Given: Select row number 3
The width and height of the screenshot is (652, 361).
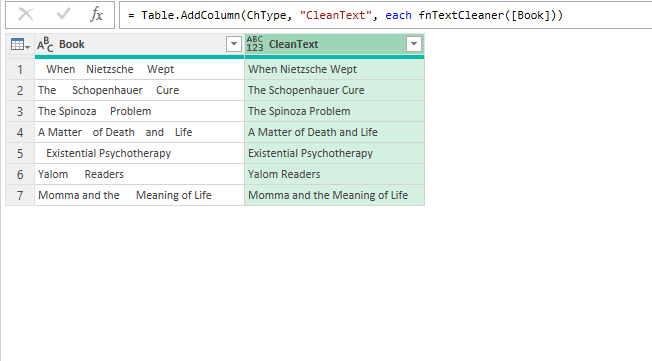Looking at the screenshot, I should (x=20, y=111).
